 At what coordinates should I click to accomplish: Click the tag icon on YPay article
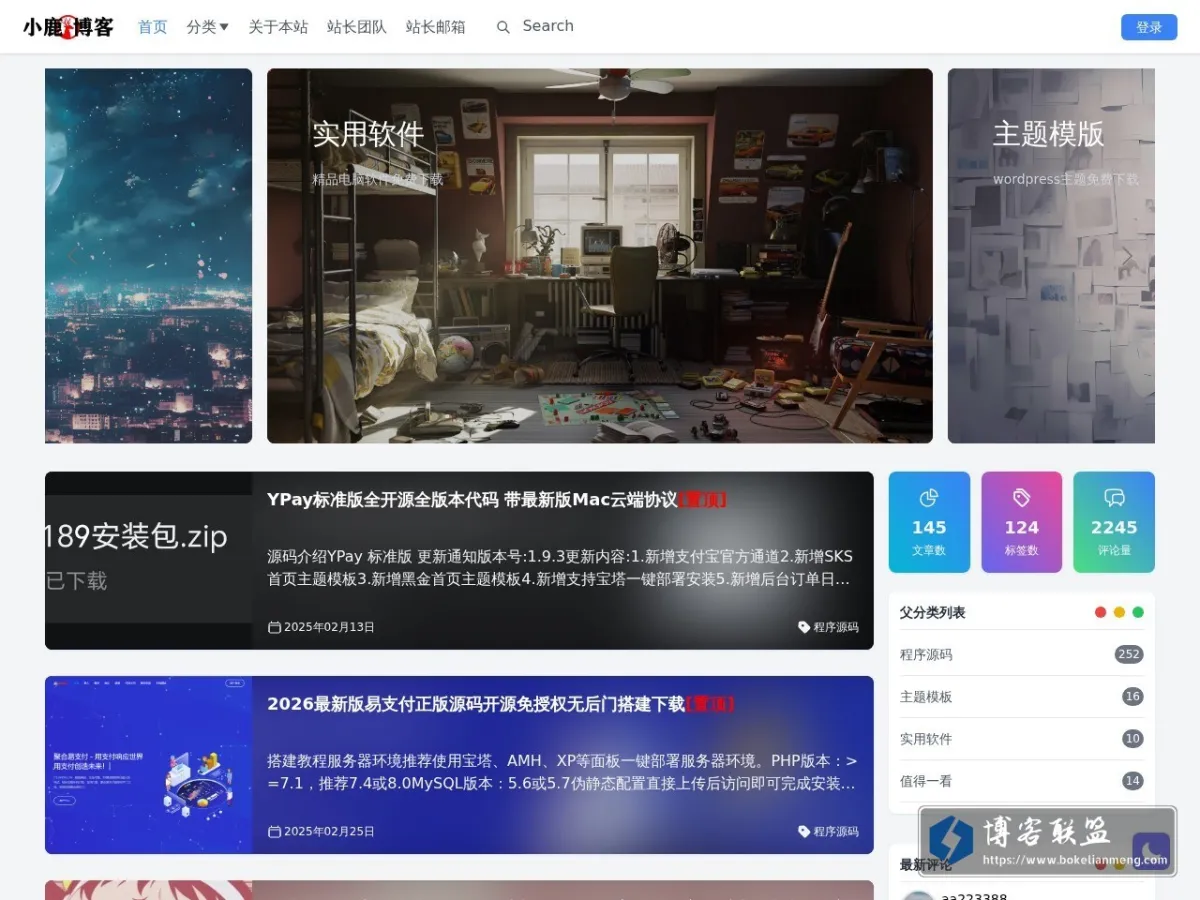coord(804,627)
